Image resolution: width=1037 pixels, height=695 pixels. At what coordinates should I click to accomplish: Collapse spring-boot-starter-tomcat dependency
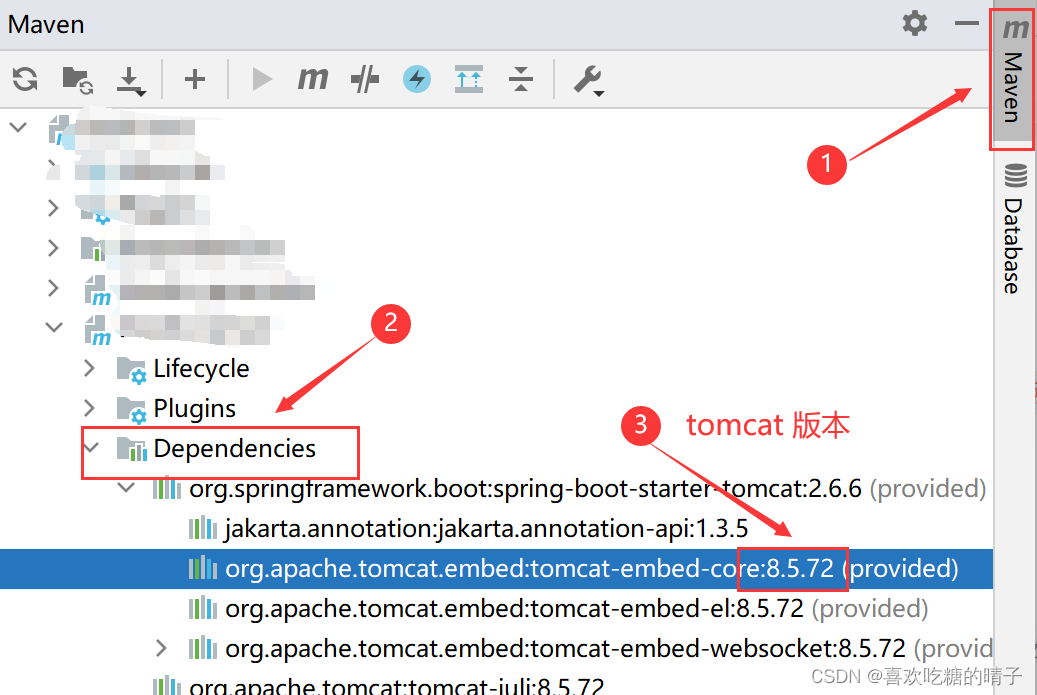click(x=126, y=489)
